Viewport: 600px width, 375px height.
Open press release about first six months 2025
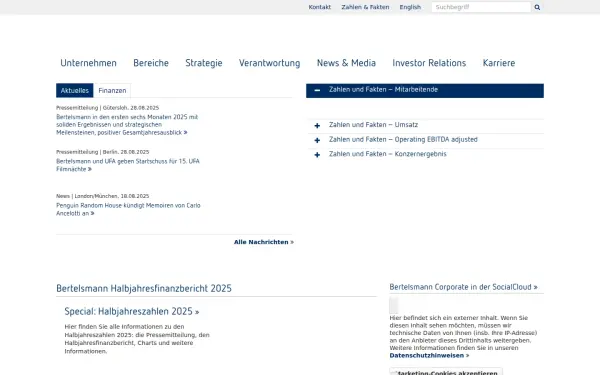tap(127, 125)
